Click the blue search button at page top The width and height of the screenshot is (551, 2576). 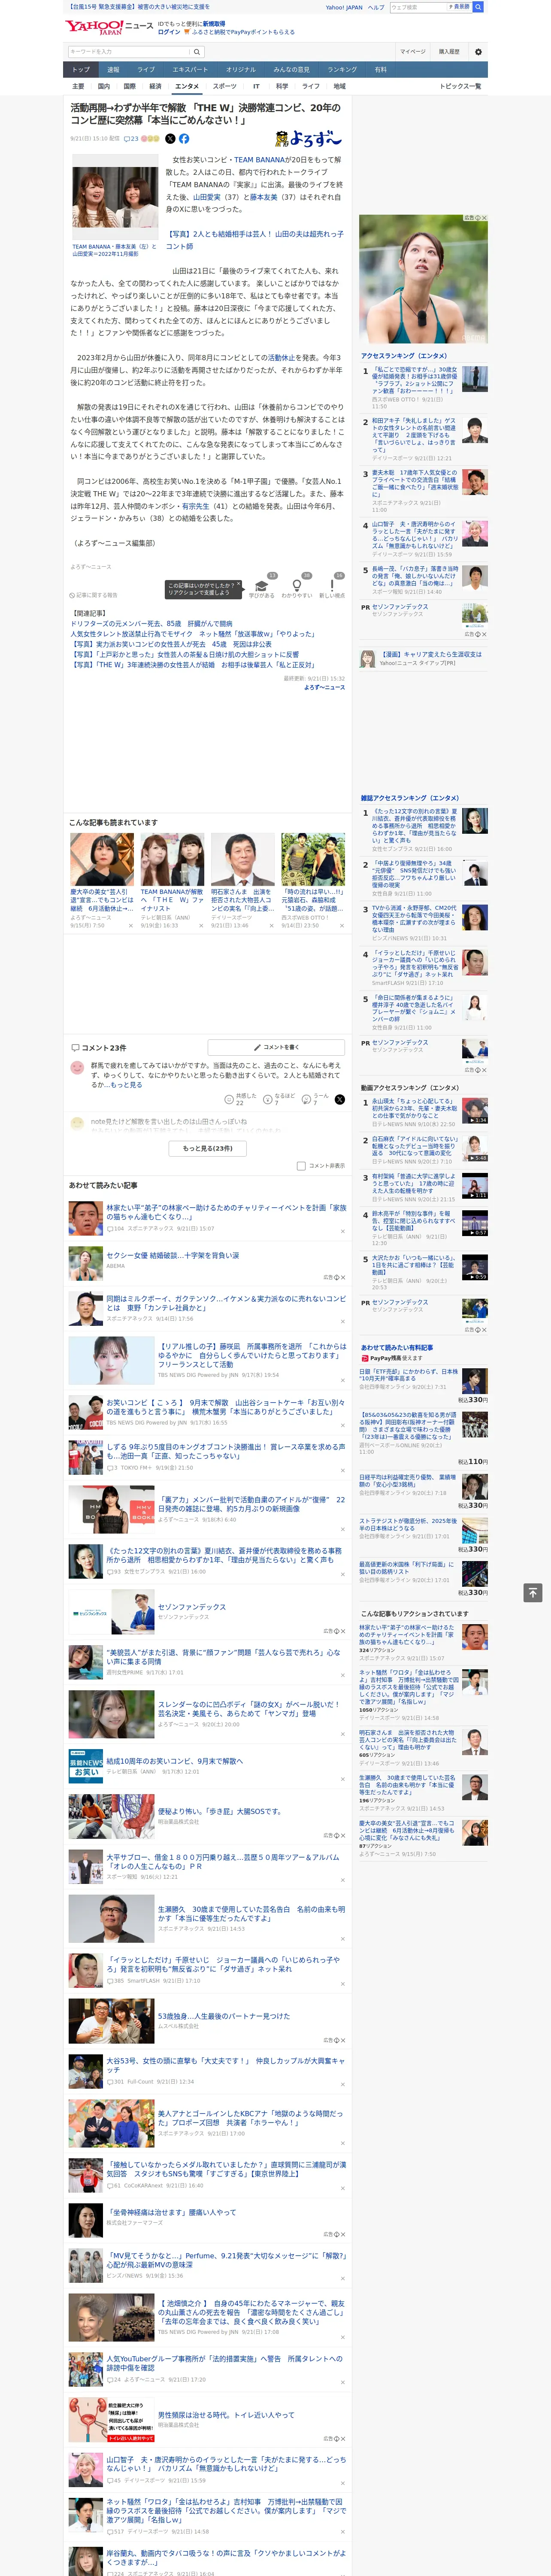[x=478, y=7]
